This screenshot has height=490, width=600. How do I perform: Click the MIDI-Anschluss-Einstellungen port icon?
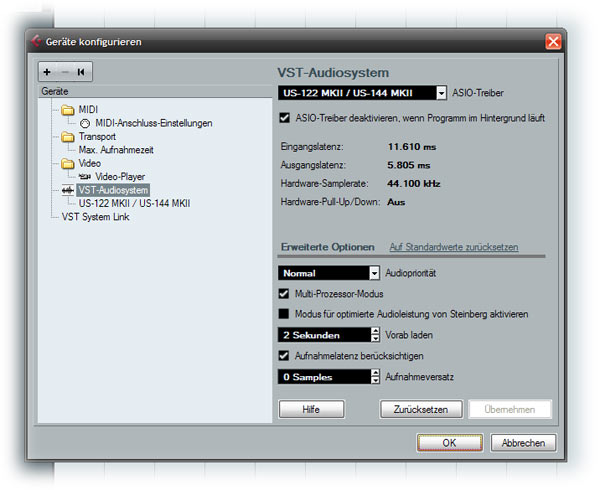[85, 123]
